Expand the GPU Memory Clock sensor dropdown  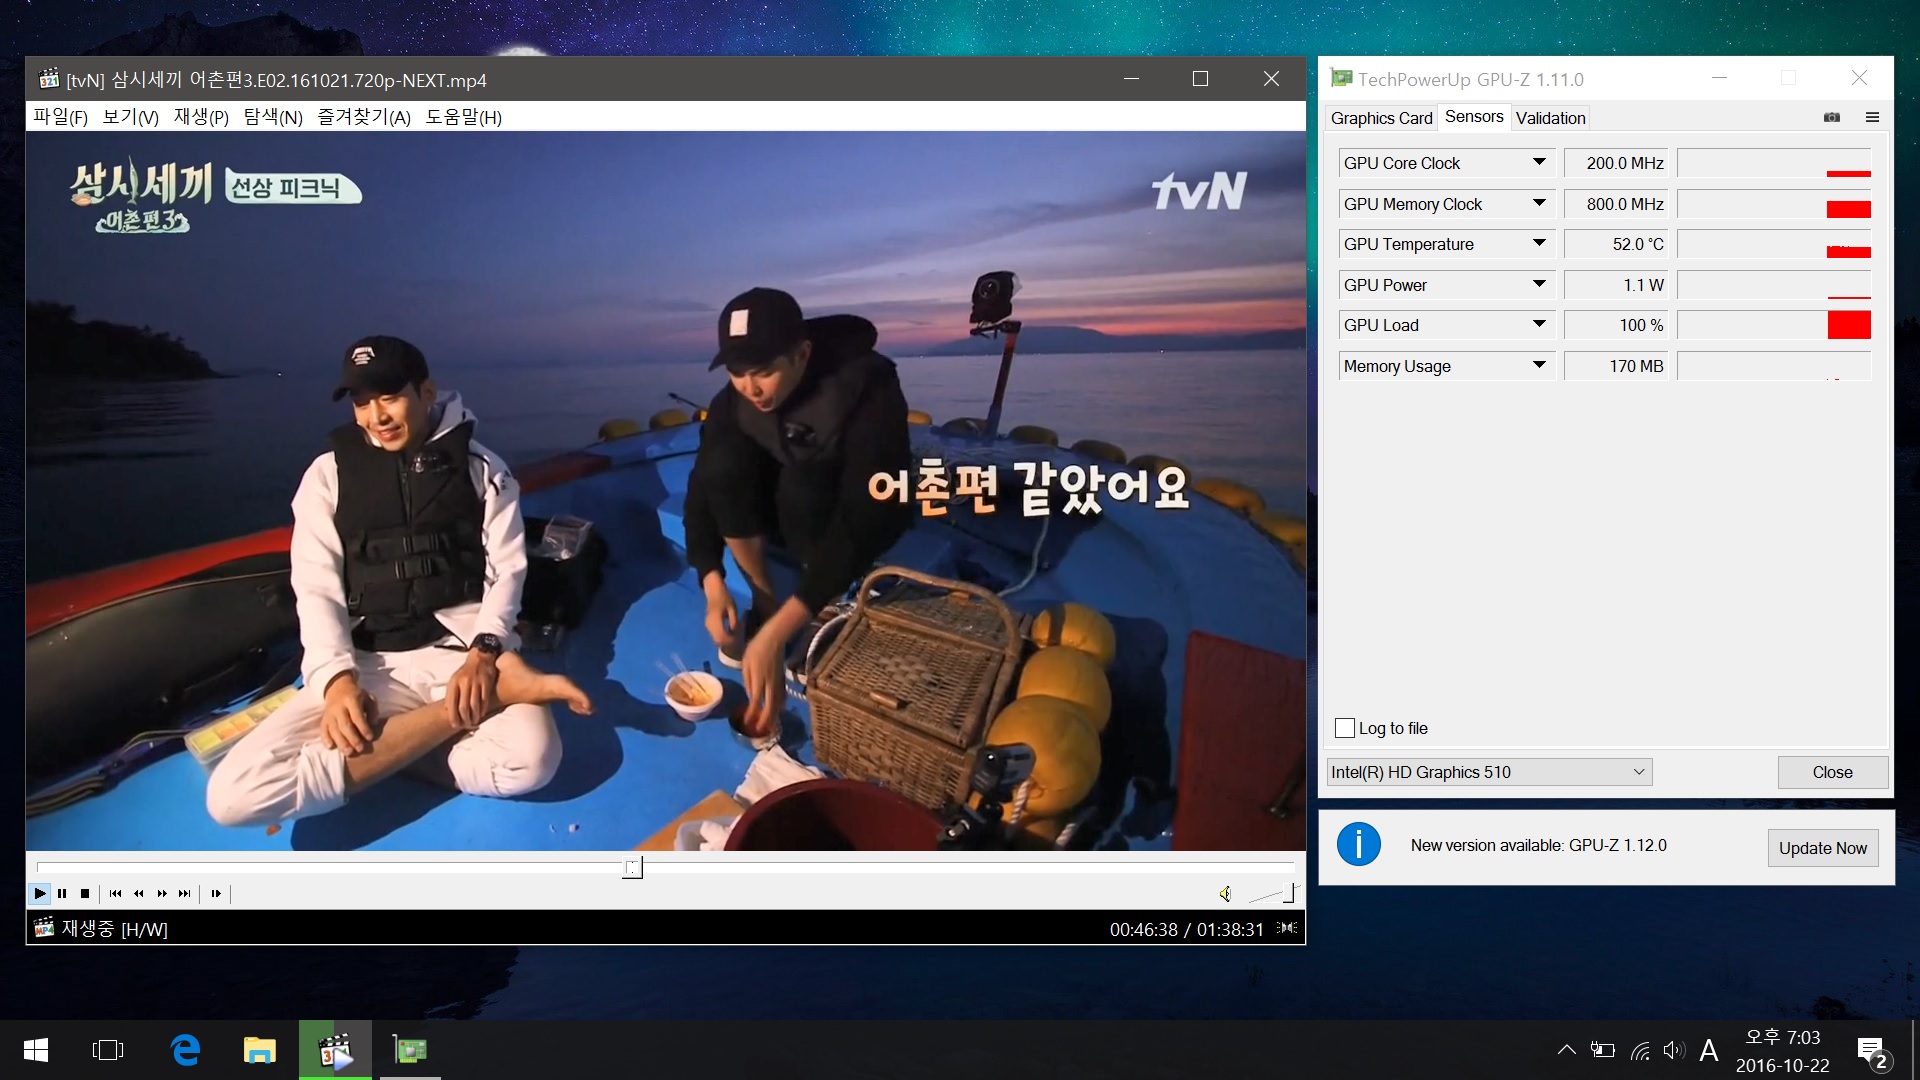[1539, 204]
